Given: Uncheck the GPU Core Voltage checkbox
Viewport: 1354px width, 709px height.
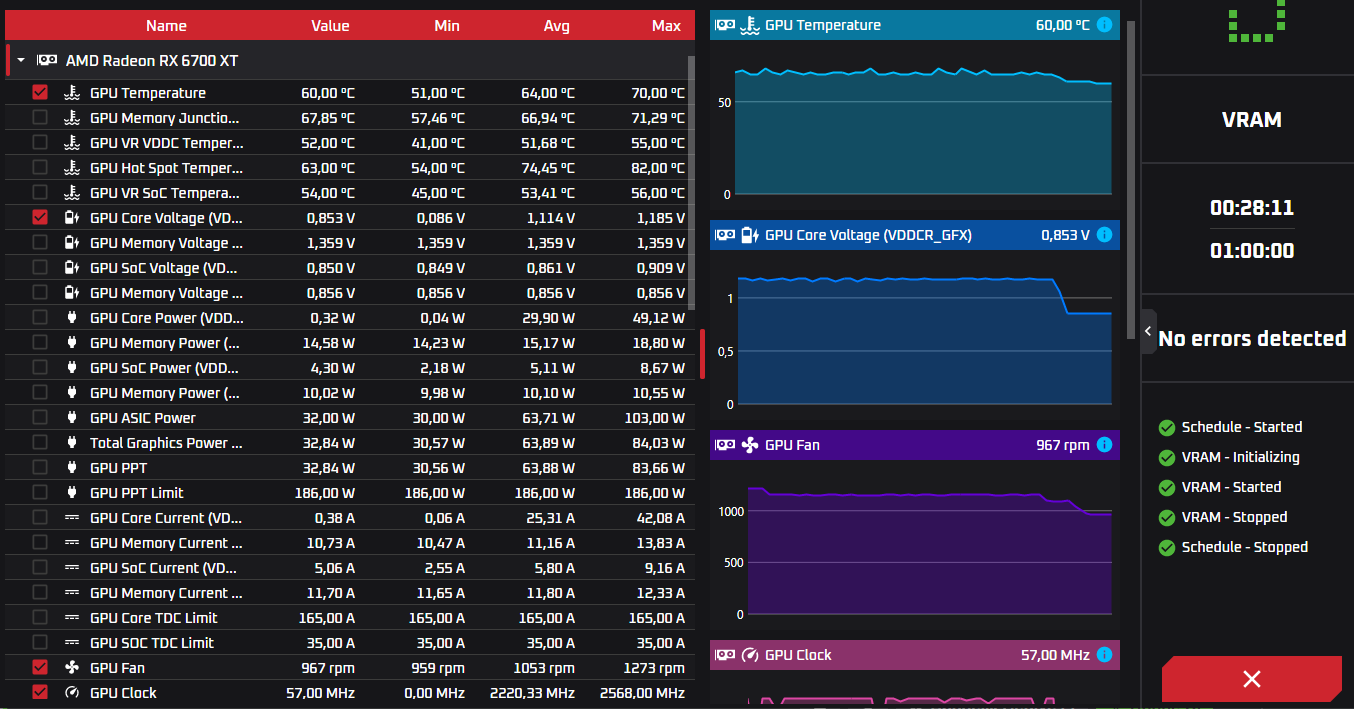Looking at the screenshot, I should coord(40,217).
